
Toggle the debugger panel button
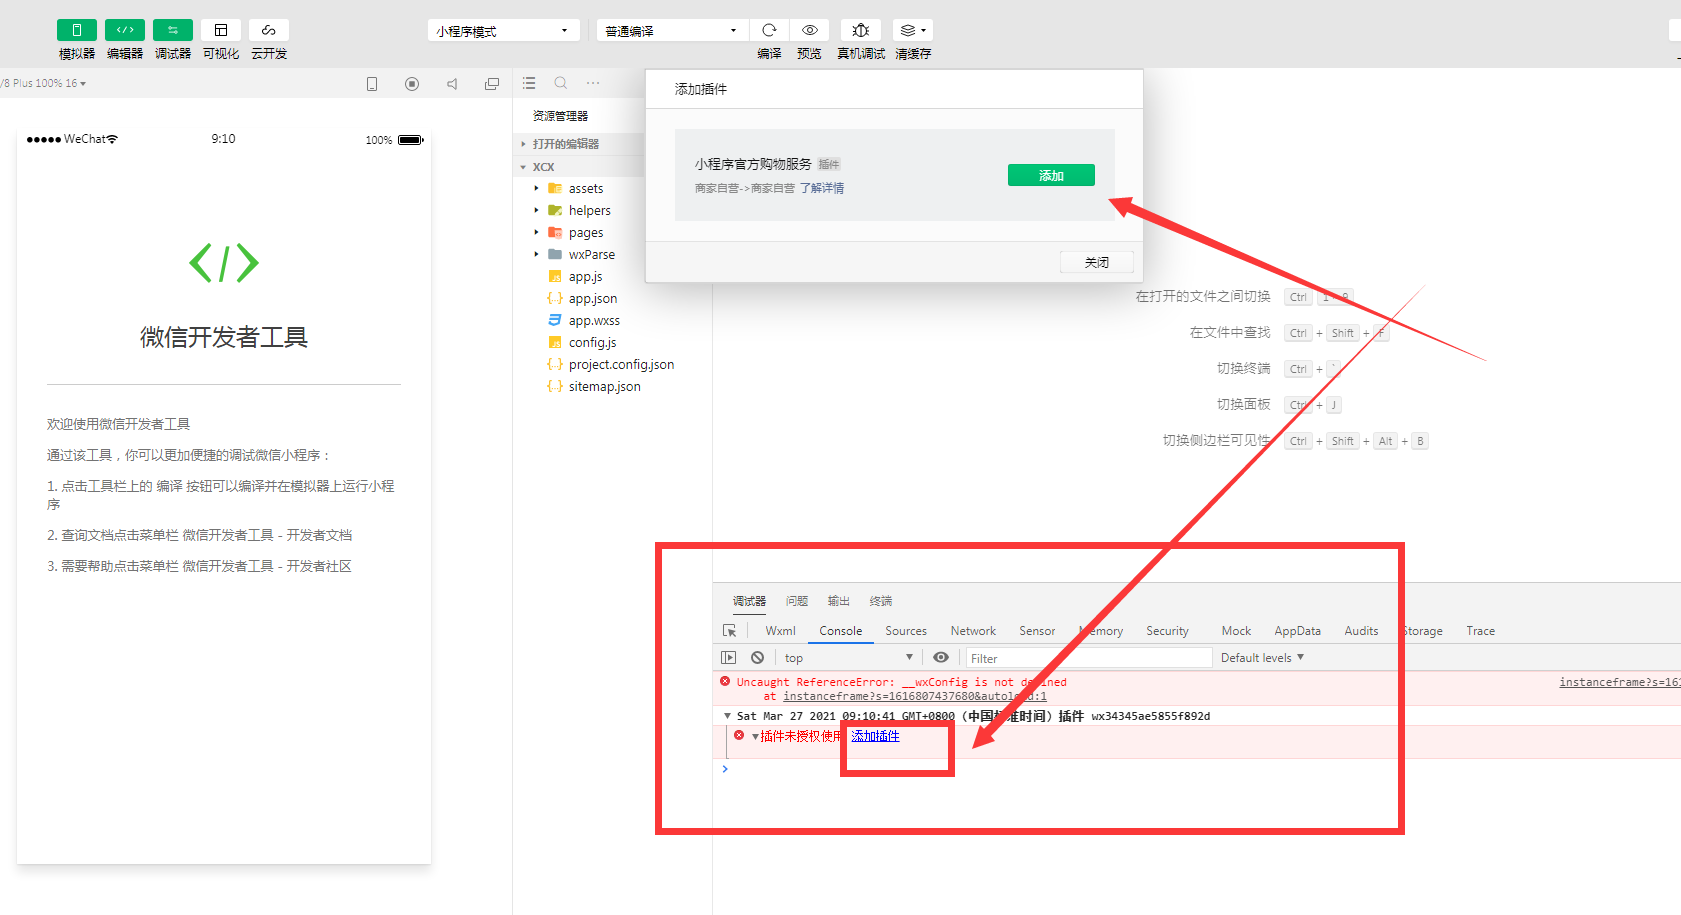click(173, 30)
